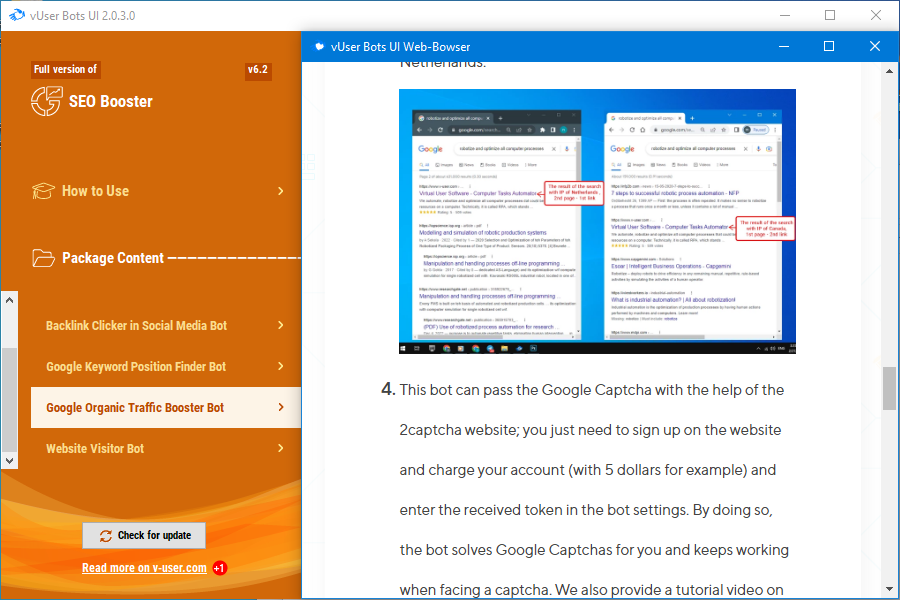Open the Read more on v-user.com link
The width and height of the screenshot is (900, 600).
click(144, 568)
